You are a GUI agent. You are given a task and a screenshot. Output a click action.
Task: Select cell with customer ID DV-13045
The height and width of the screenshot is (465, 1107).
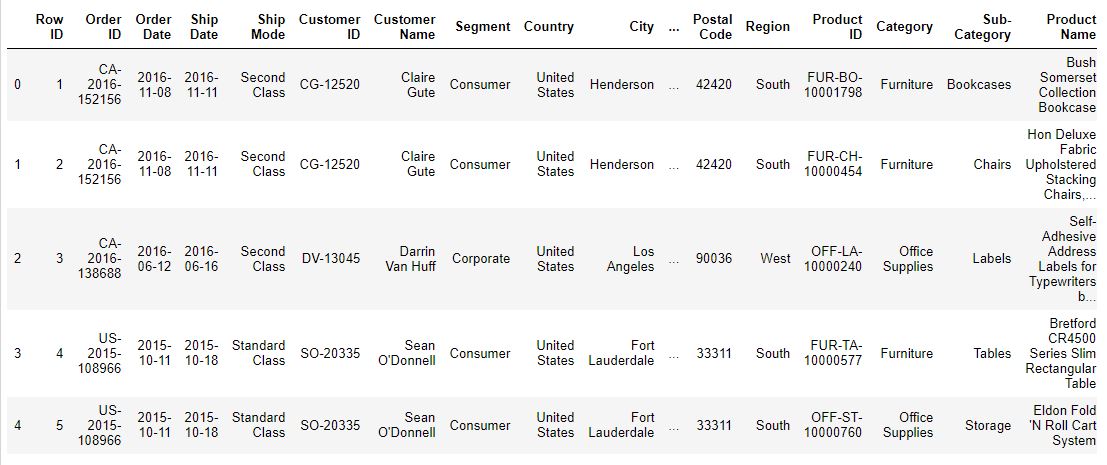pos(330,258)
